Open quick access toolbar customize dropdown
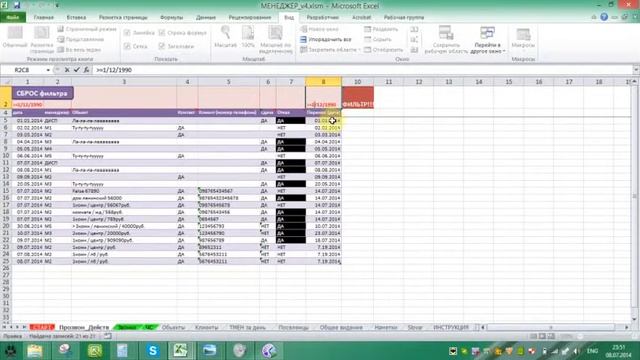Screen dimensions: 640x360 click(57, 6)
